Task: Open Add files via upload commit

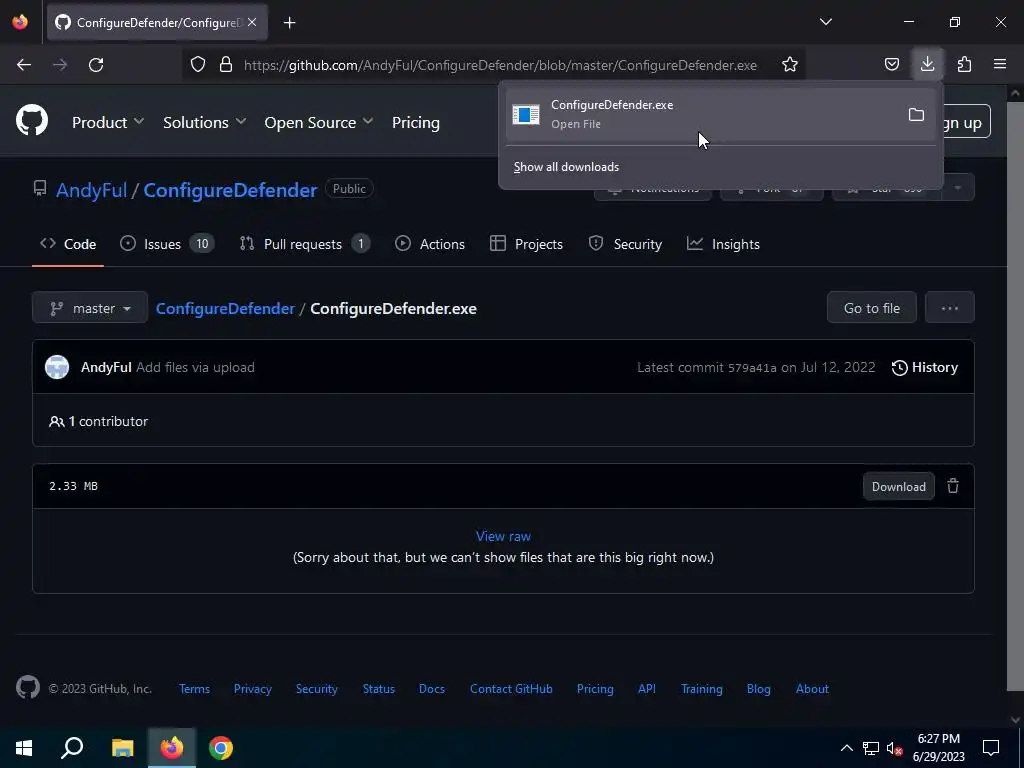Action: pyautogui.click(x=195, y=367)
